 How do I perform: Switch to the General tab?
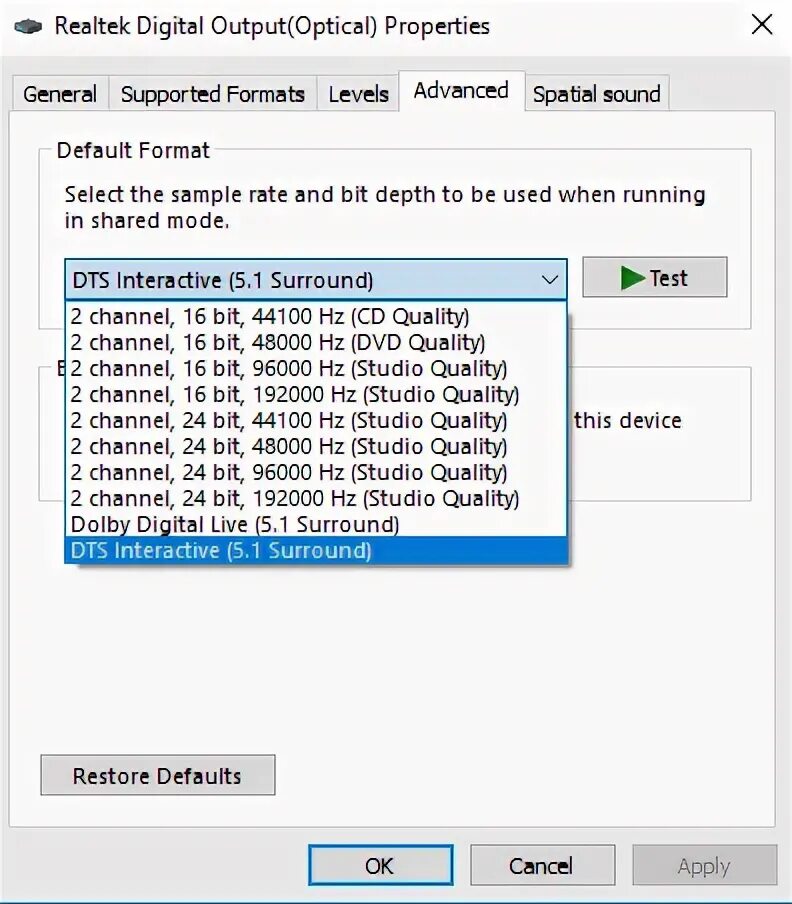click(x=60, y=93)
